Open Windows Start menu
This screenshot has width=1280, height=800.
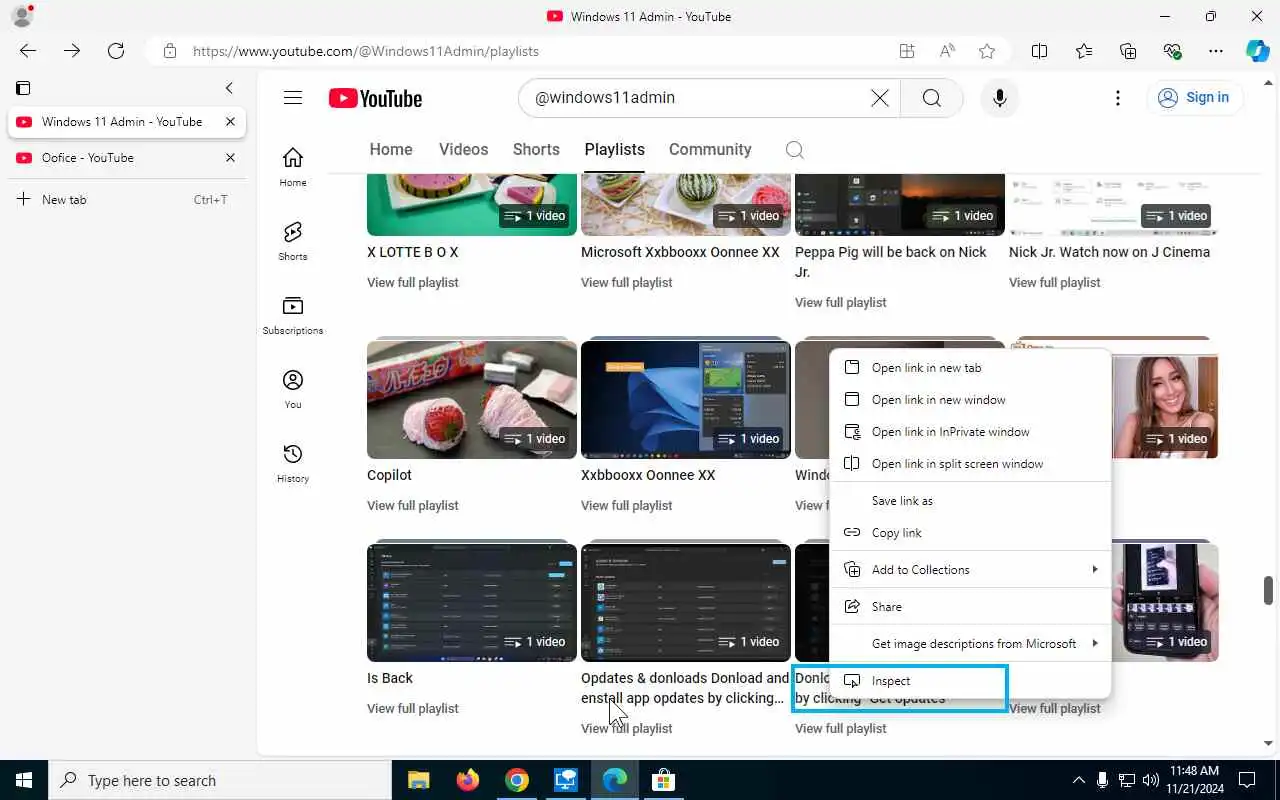click(24, 780)
